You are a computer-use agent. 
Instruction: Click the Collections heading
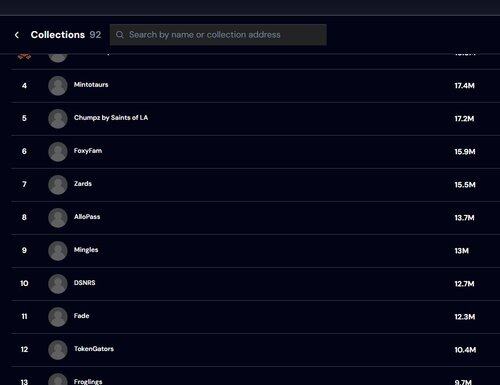[58, 35]
